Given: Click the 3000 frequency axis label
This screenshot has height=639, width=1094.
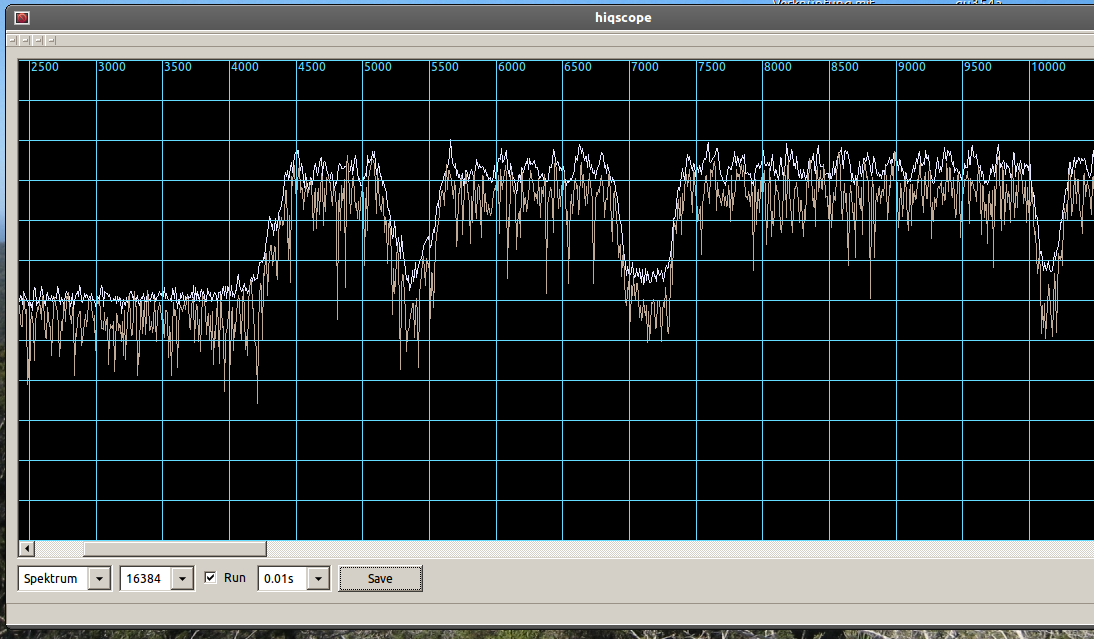Looking at the screenshot, I should pyautogui.click(x=112, y=67).
